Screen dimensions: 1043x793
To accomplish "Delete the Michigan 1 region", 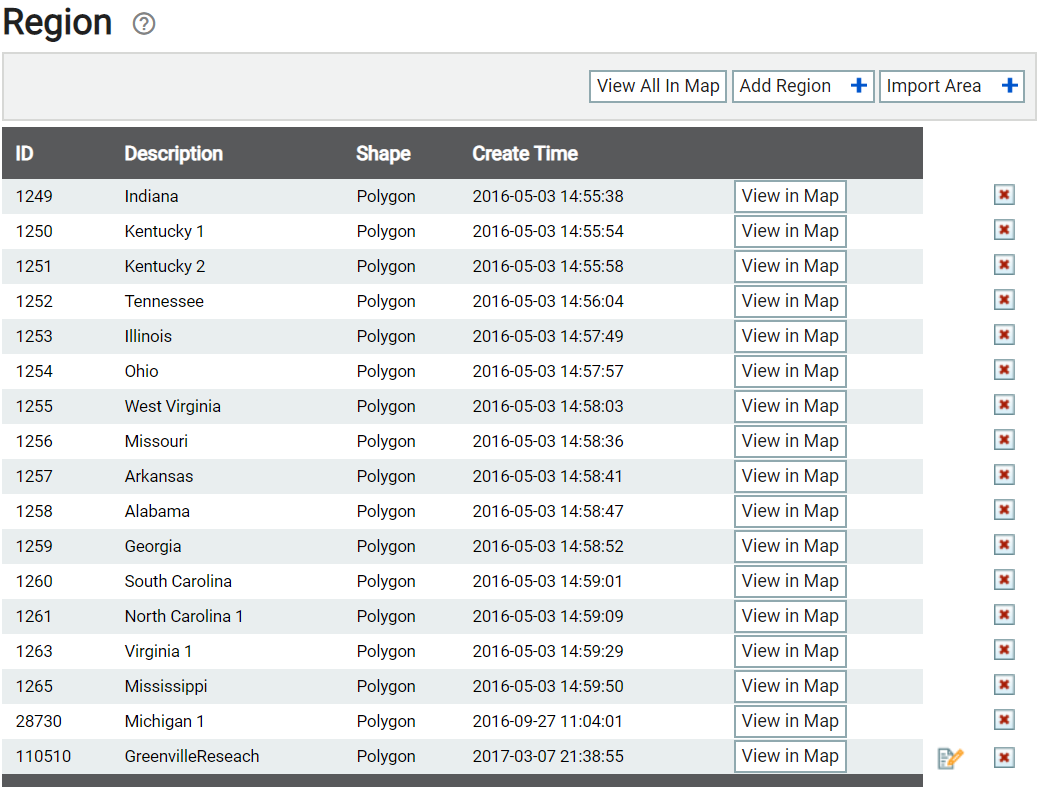I will 1004,720.
